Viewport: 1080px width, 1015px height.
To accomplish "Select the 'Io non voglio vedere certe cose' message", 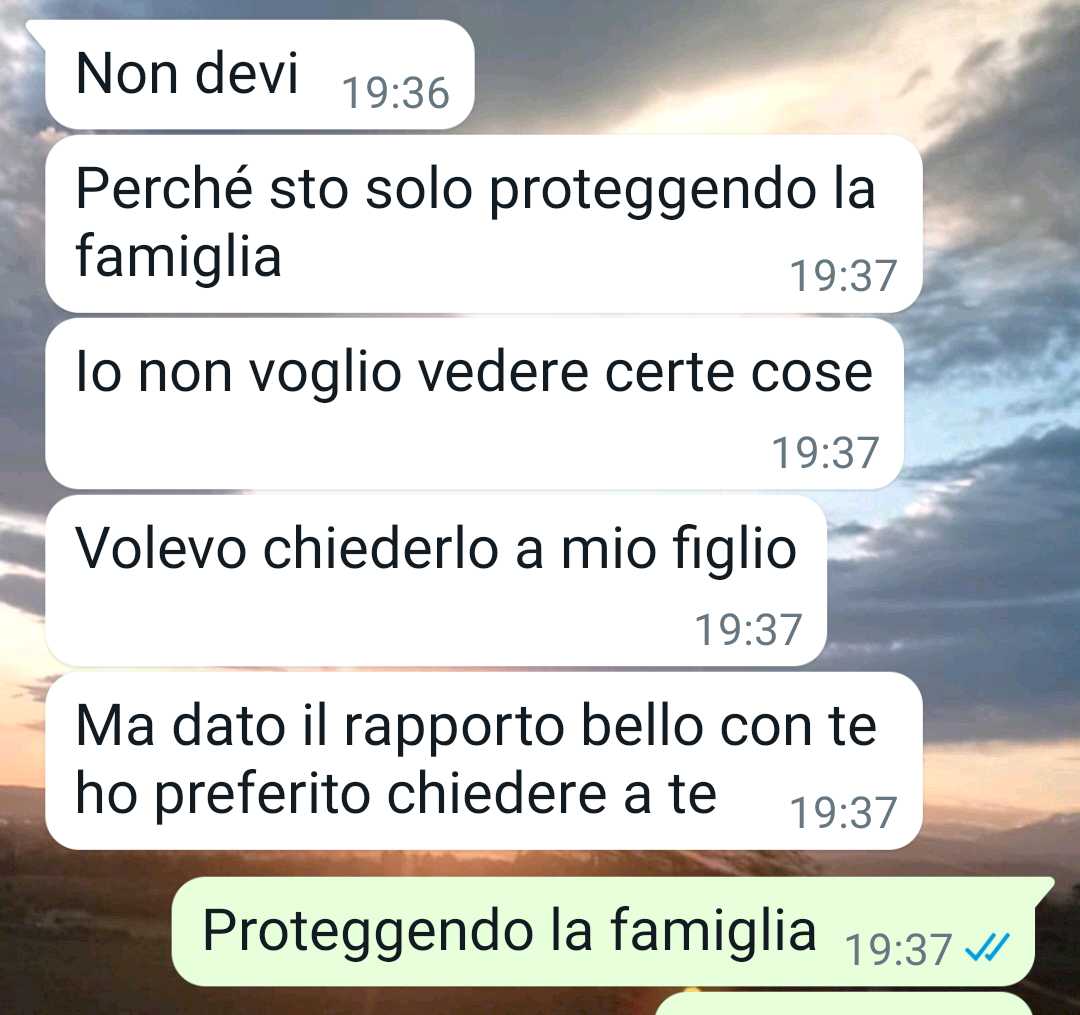I will click(474, 404).
